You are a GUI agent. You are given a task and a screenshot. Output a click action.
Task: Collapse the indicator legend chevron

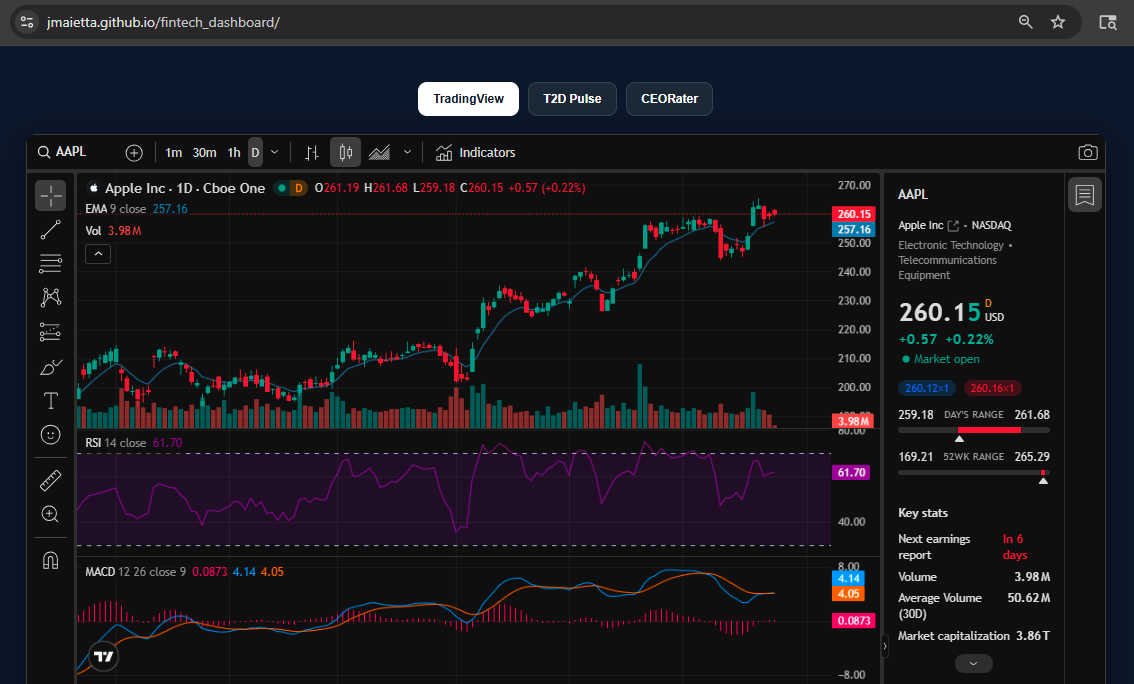click(98, 254)
